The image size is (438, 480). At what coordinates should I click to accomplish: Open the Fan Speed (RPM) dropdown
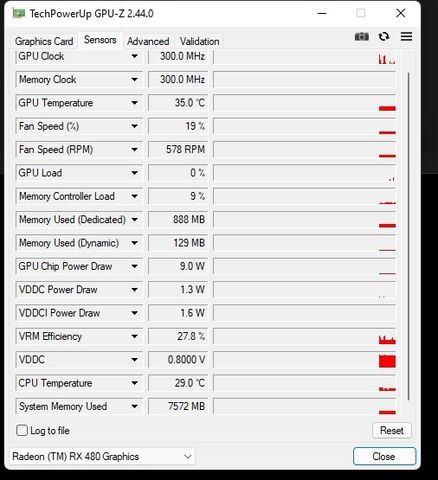(135, 149)
